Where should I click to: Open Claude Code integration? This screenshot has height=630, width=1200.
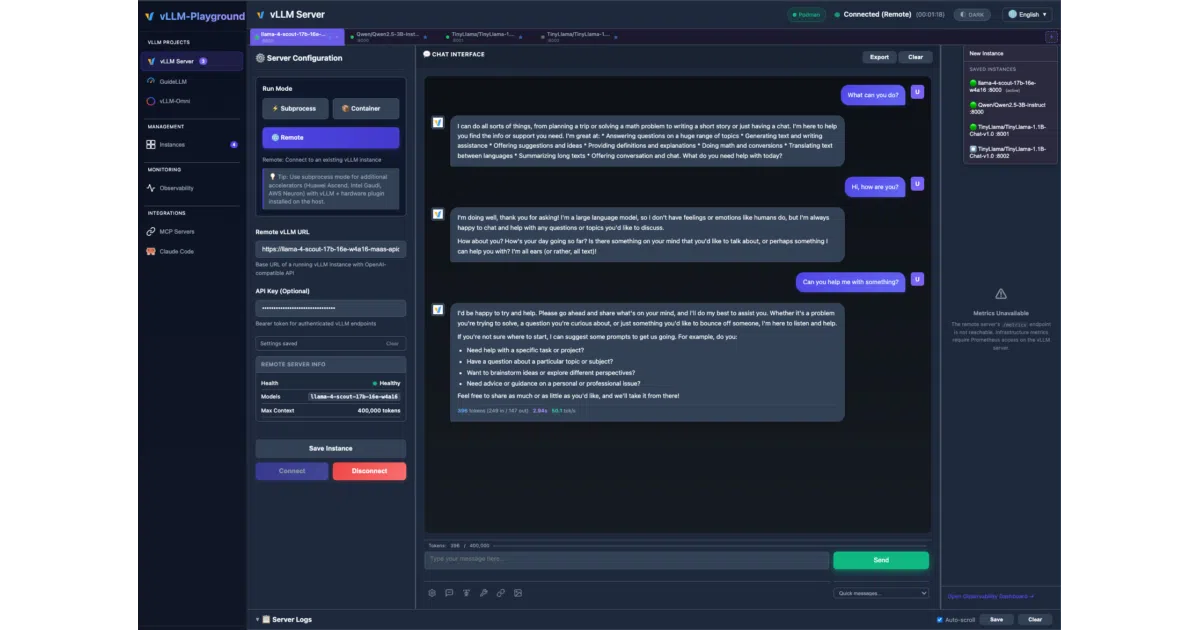click(x=191, y=251)
